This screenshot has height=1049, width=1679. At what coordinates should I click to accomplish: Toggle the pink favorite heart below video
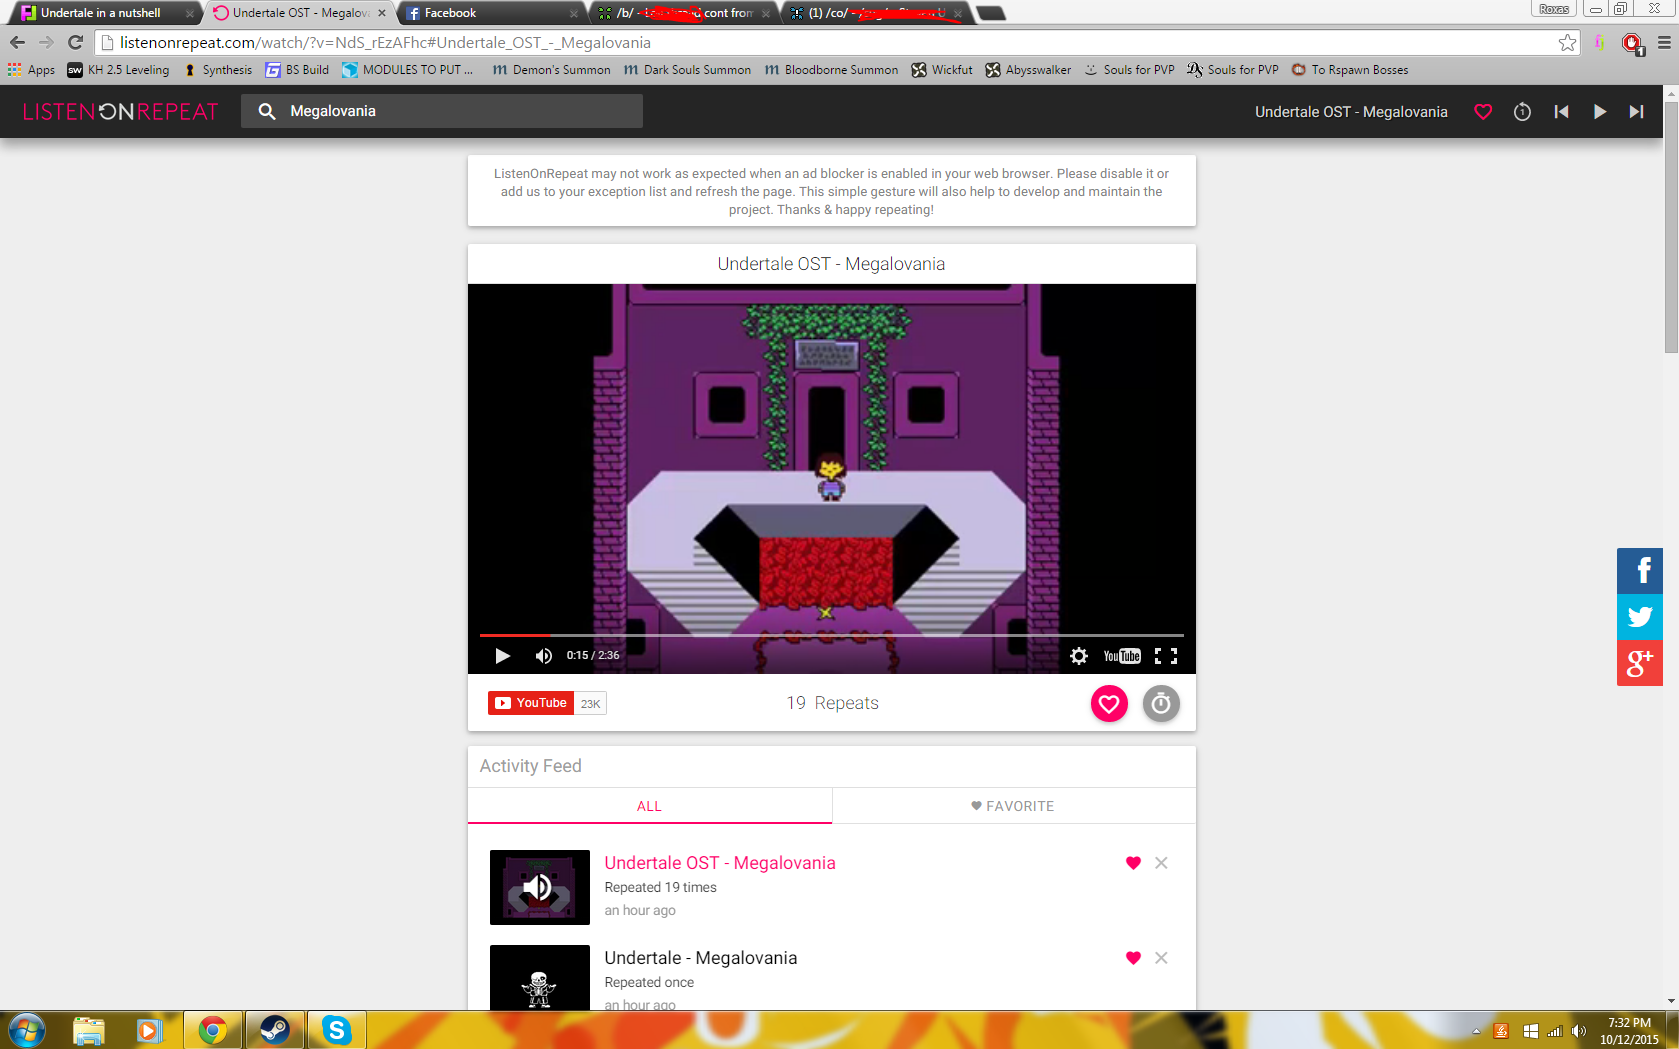1108,704
